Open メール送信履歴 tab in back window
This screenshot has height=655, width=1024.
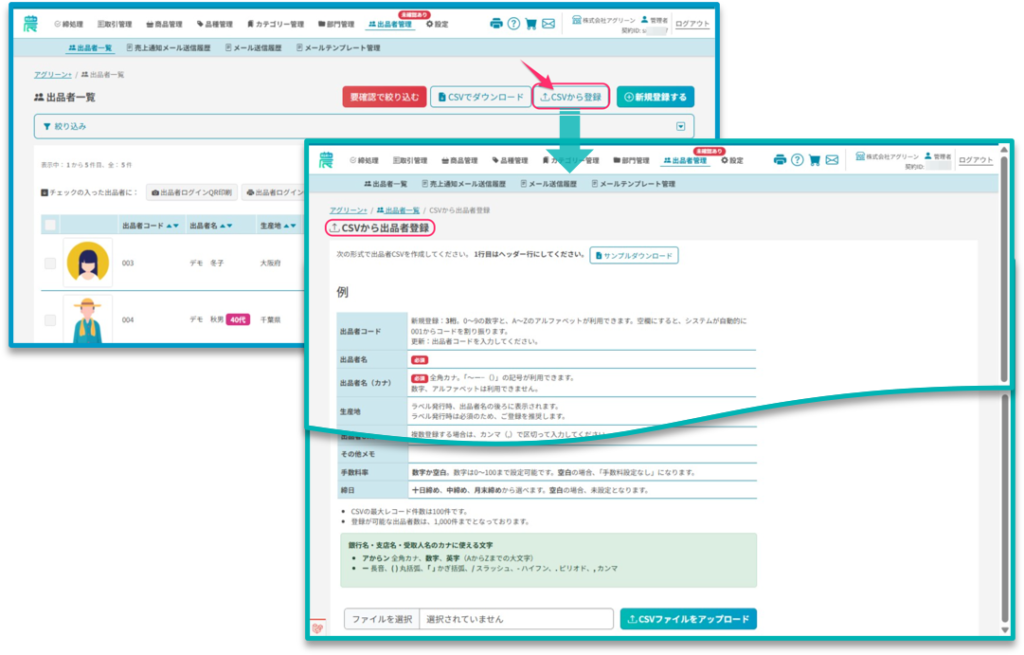[253, 48]
